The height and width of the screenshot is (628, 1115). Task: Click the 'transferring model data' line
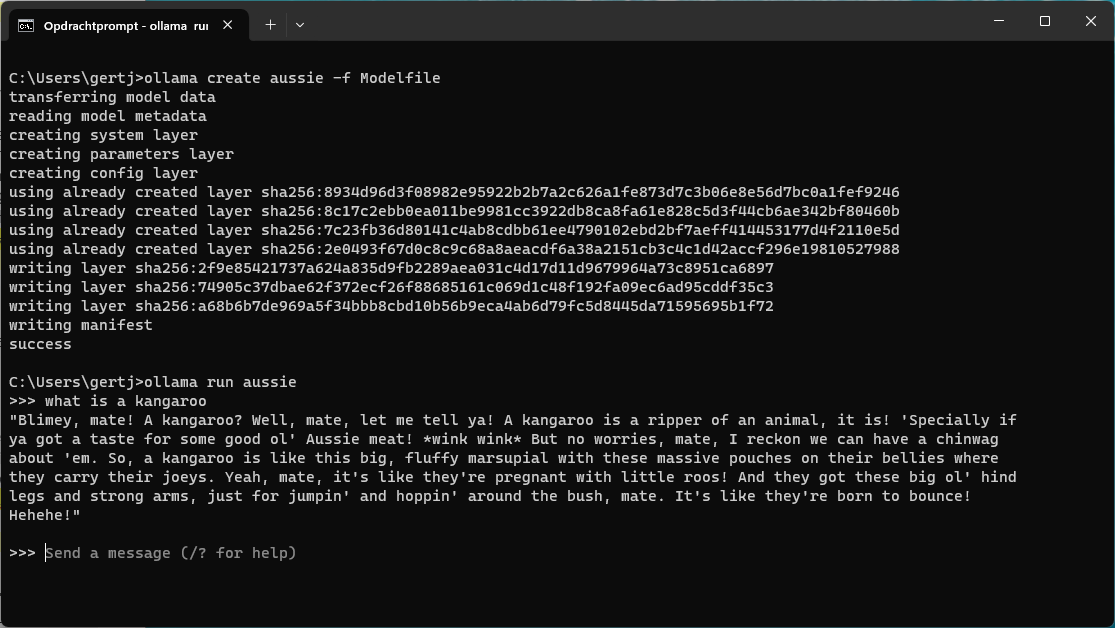tap(112, 97)
